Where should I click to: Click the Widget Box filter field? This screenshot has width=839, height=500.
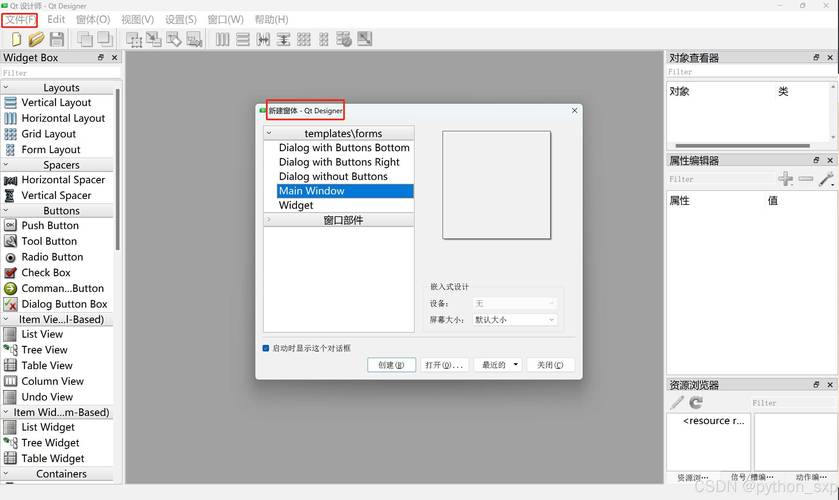pyautogui.click(x=61, y=73)
